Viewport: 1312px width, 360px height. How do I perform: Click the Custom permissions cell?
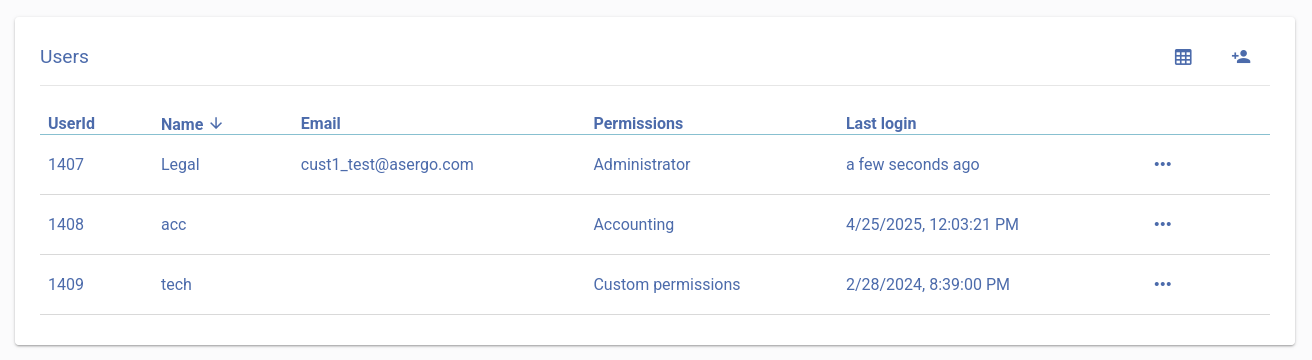[667, 284]
